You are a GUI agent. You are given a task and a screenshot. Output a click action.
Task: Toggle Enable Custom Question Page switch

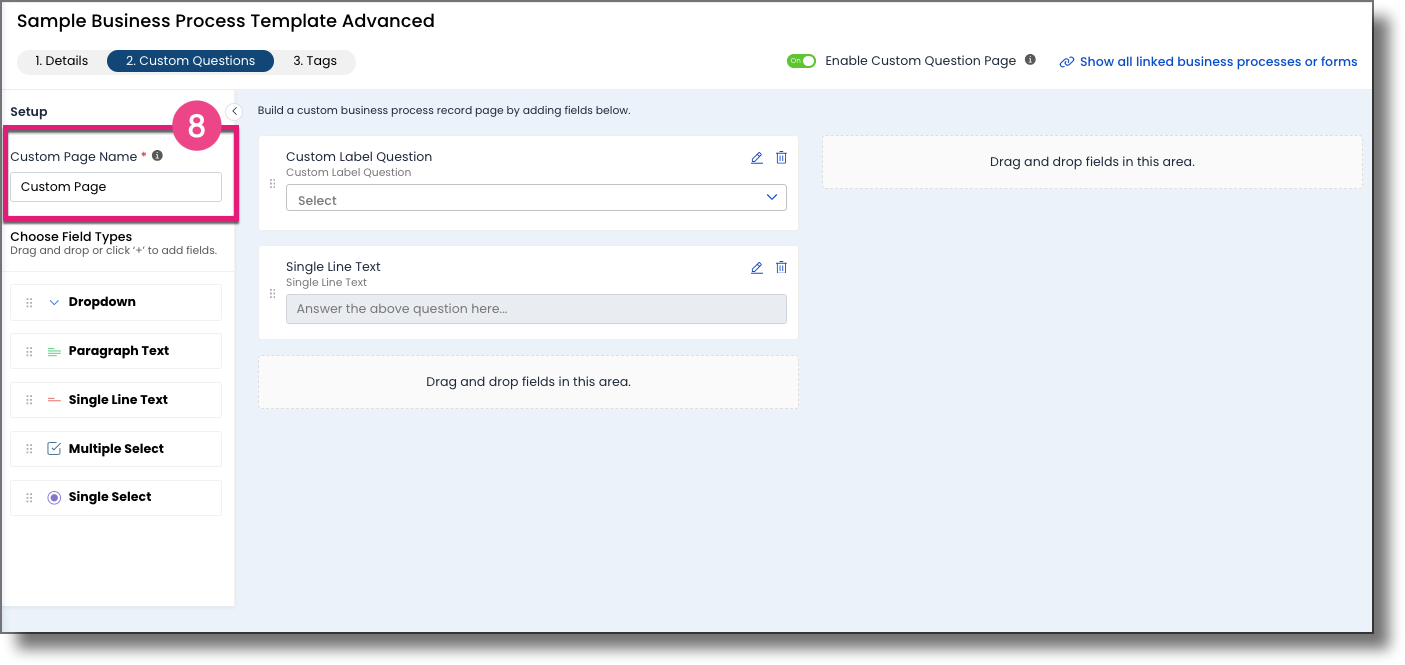click(x=802, y=61)
